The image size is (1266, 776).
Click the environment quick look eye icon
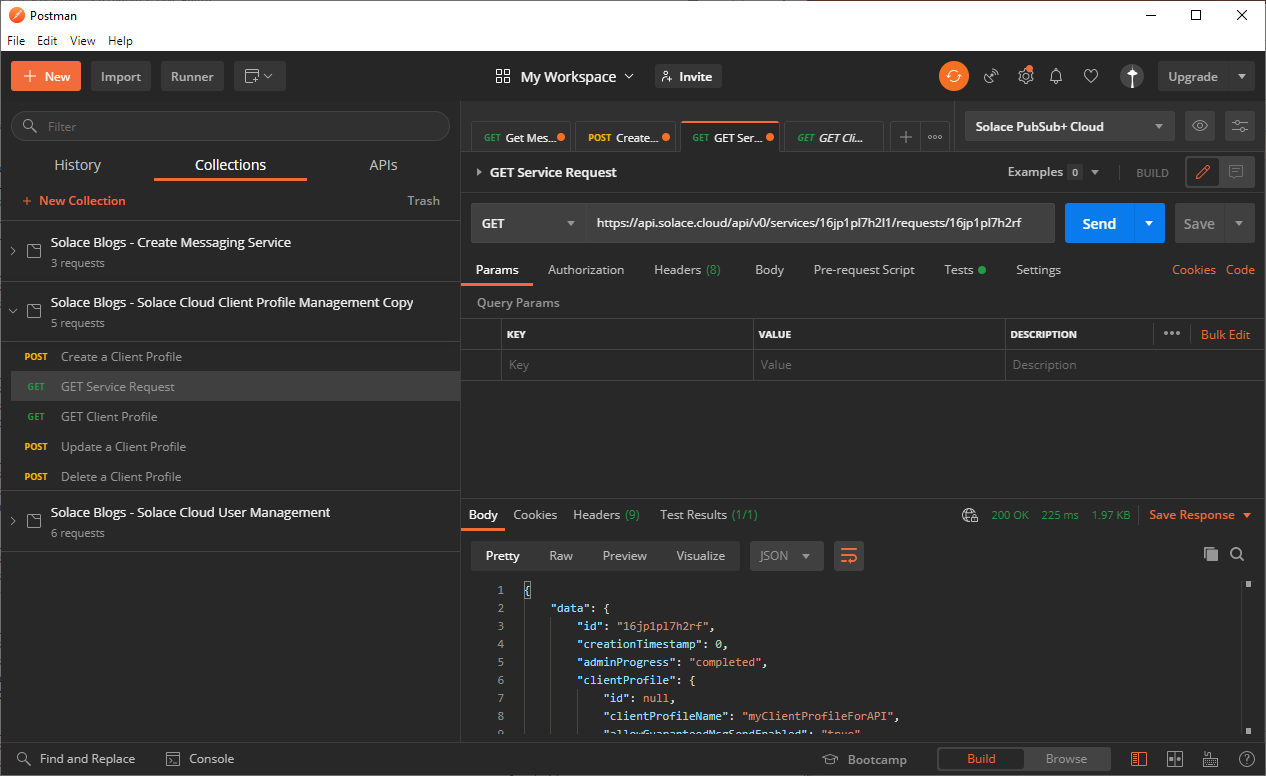pos(1200,126)
